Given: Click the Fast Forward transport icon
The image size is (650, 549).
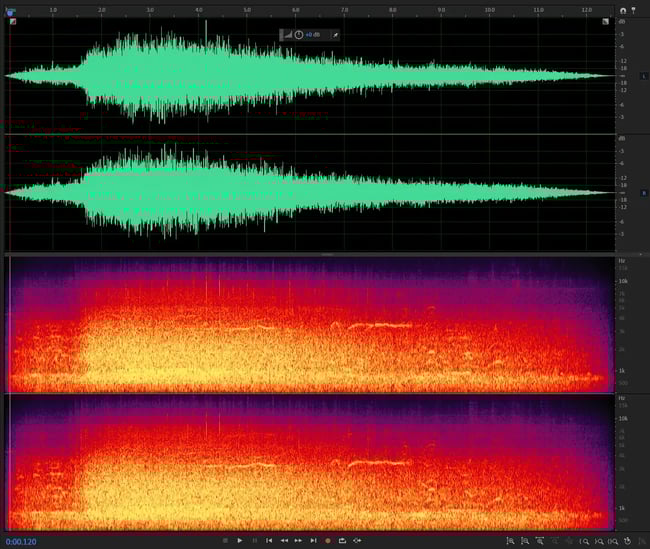Looking at the screenshot, I should pyautogui.click(x=298, y=541).
